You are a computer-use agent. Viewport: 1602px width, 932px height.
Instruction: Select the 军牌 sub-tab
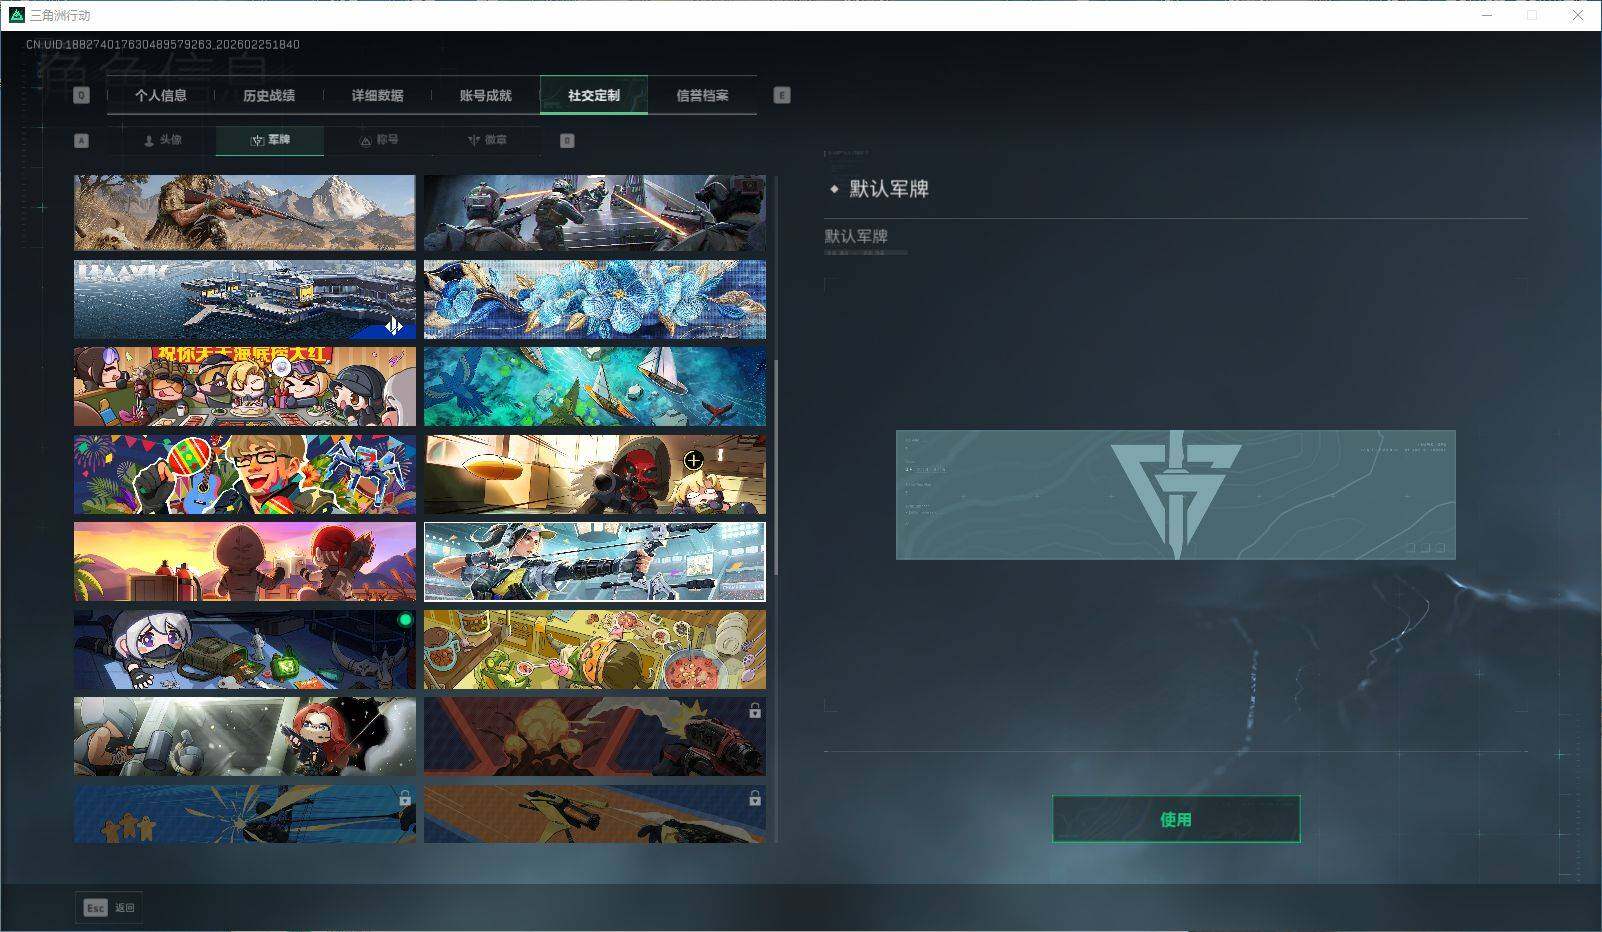[x=270, y=140]
